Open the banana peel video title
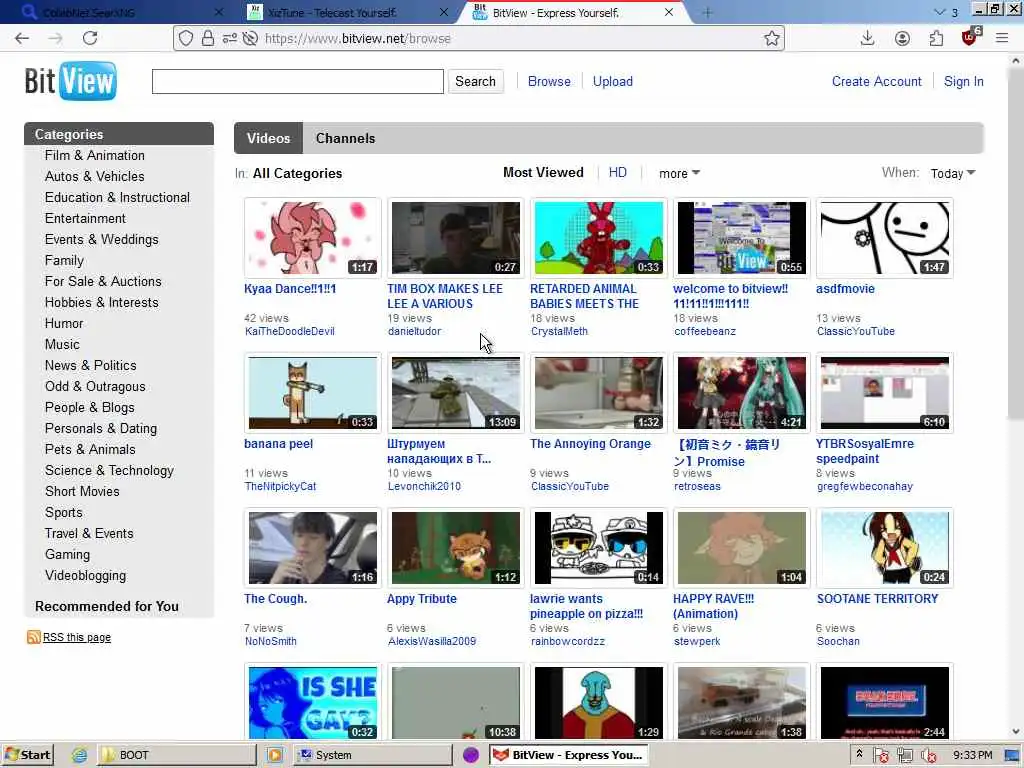Screen dimensions: 1024x768 click(x=278, y=443)
